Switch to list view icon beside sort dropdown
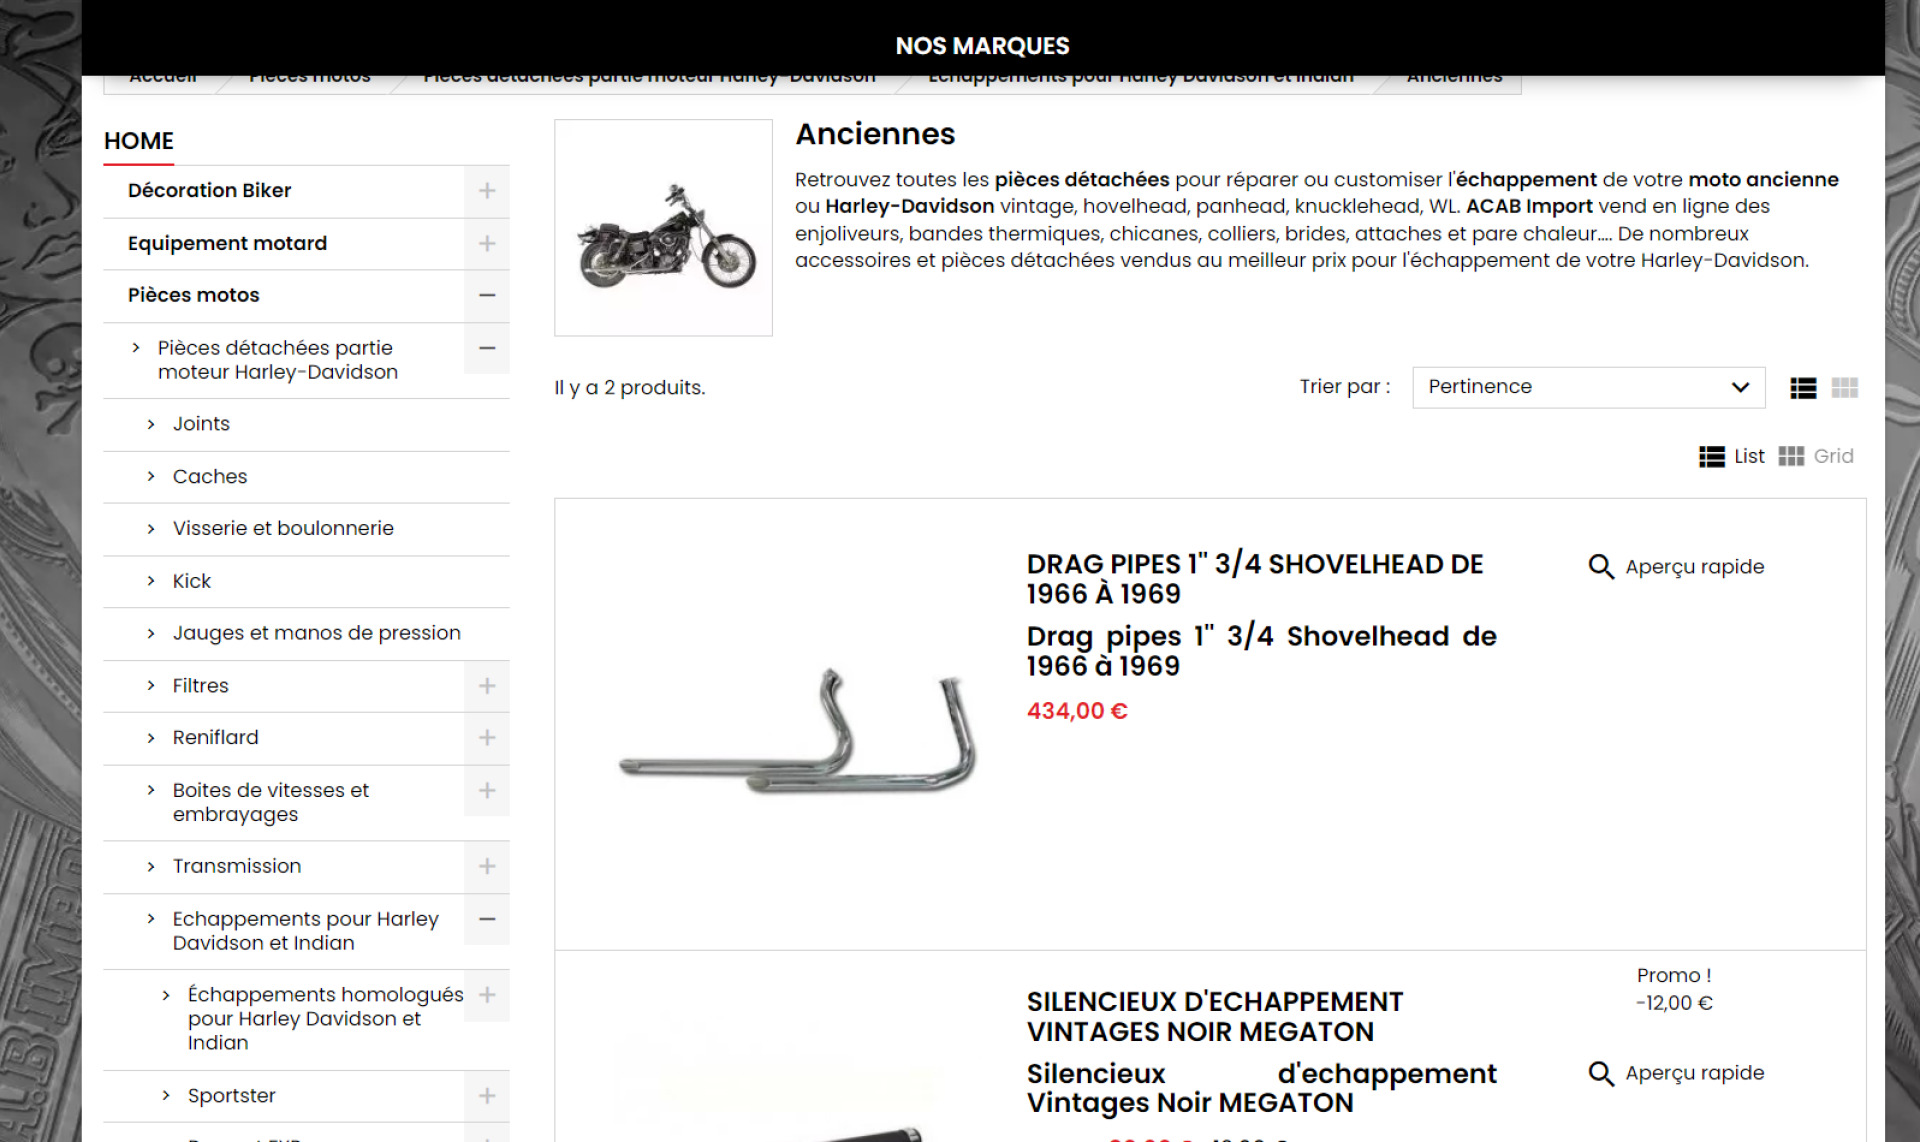Screen dimensions: 1920x1142 coord(1803,388)
